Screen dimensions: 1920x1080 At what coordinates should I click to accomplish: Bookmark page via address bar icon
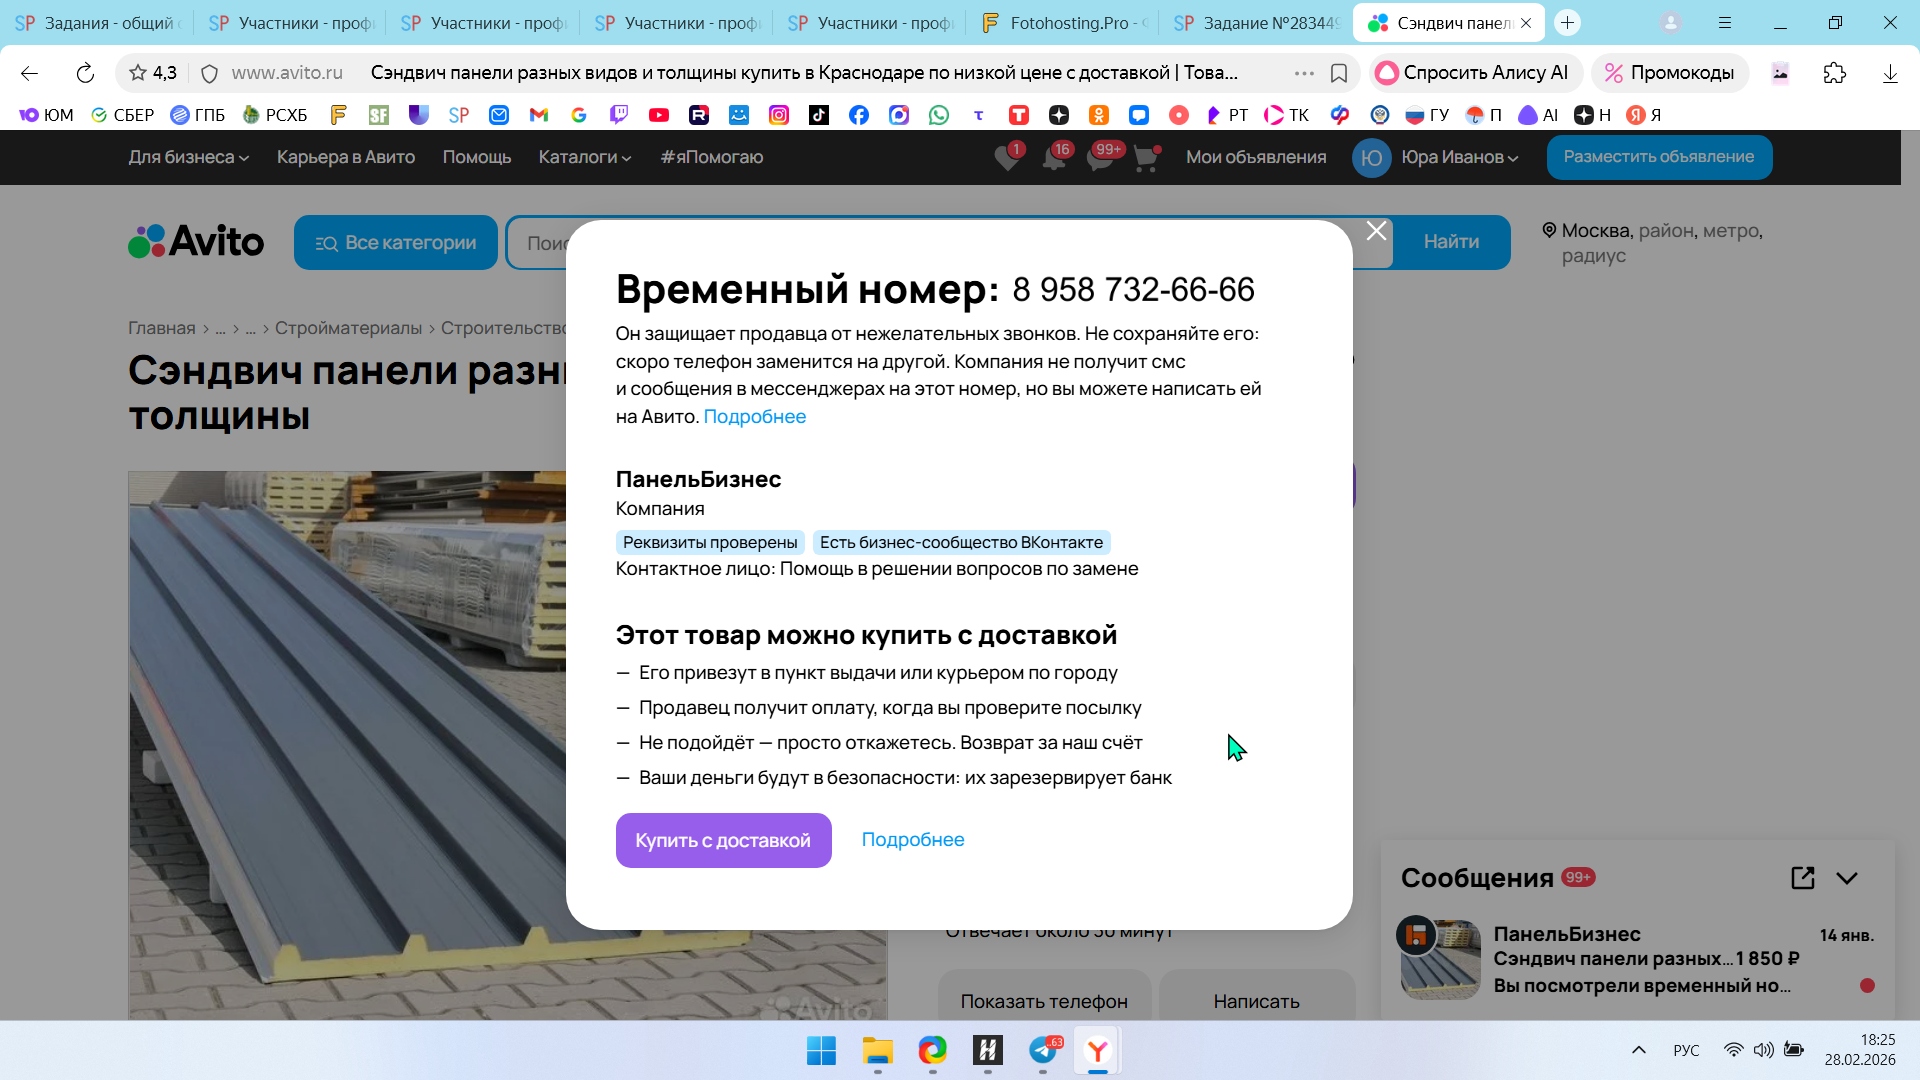(1339, 73)
